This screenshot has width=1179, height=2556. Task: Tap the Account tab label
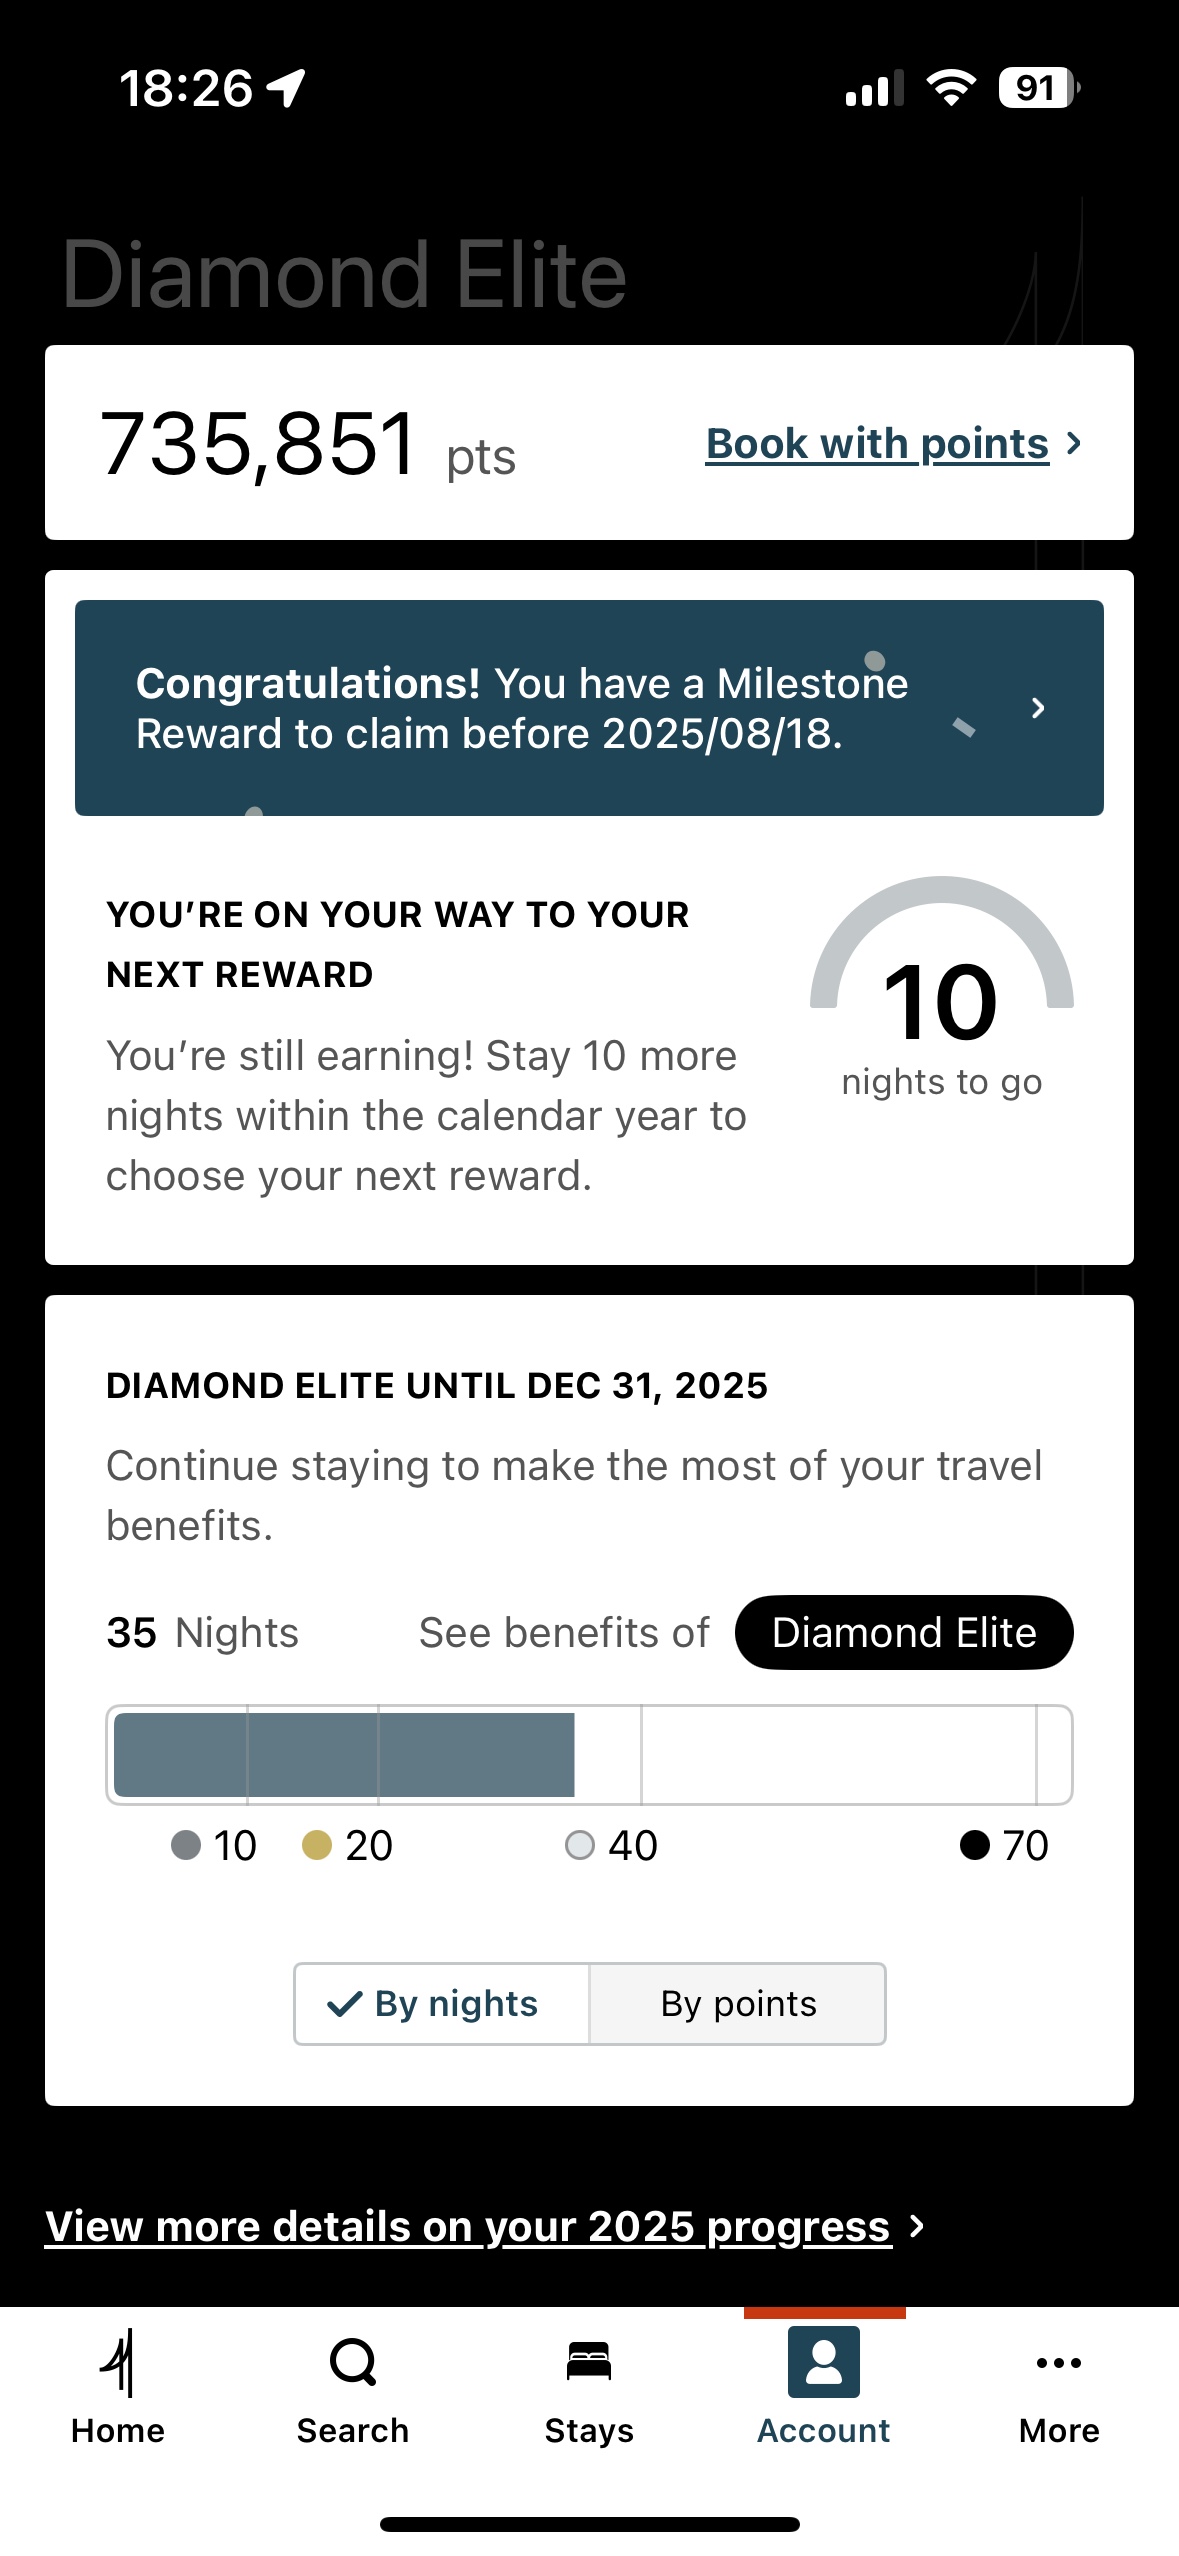pyautogui.click(x=824, y=2431)
